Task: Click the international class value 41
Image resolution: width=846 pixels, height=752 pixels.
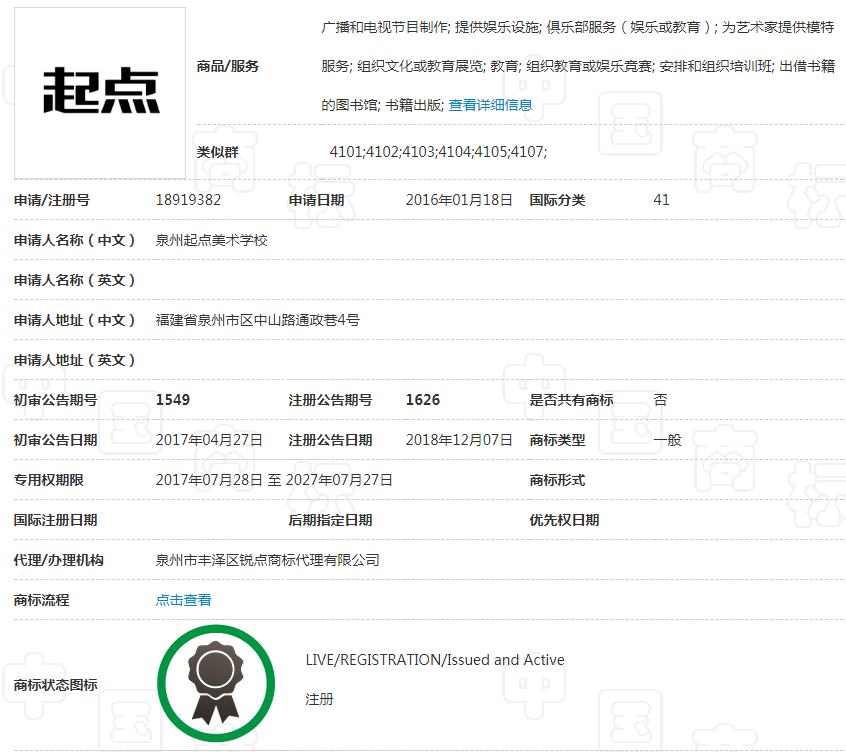Action: [x=661, y=200]
